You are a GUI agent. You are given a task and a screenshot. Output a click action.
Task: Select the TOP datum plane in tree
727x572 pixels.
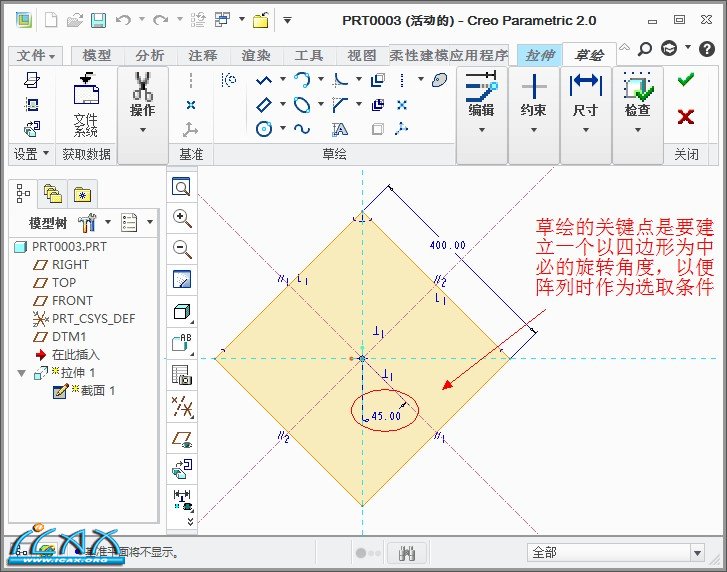click(63, 283)
